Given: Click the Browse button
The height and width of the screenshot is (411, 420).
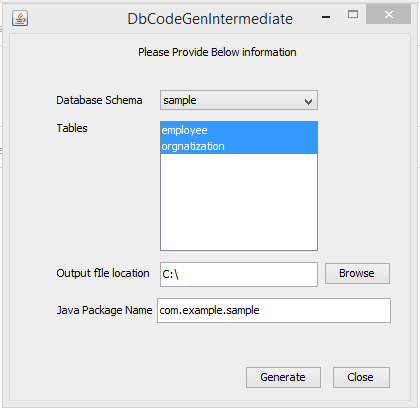Looking at the screenshot, I should coord(357,274).
